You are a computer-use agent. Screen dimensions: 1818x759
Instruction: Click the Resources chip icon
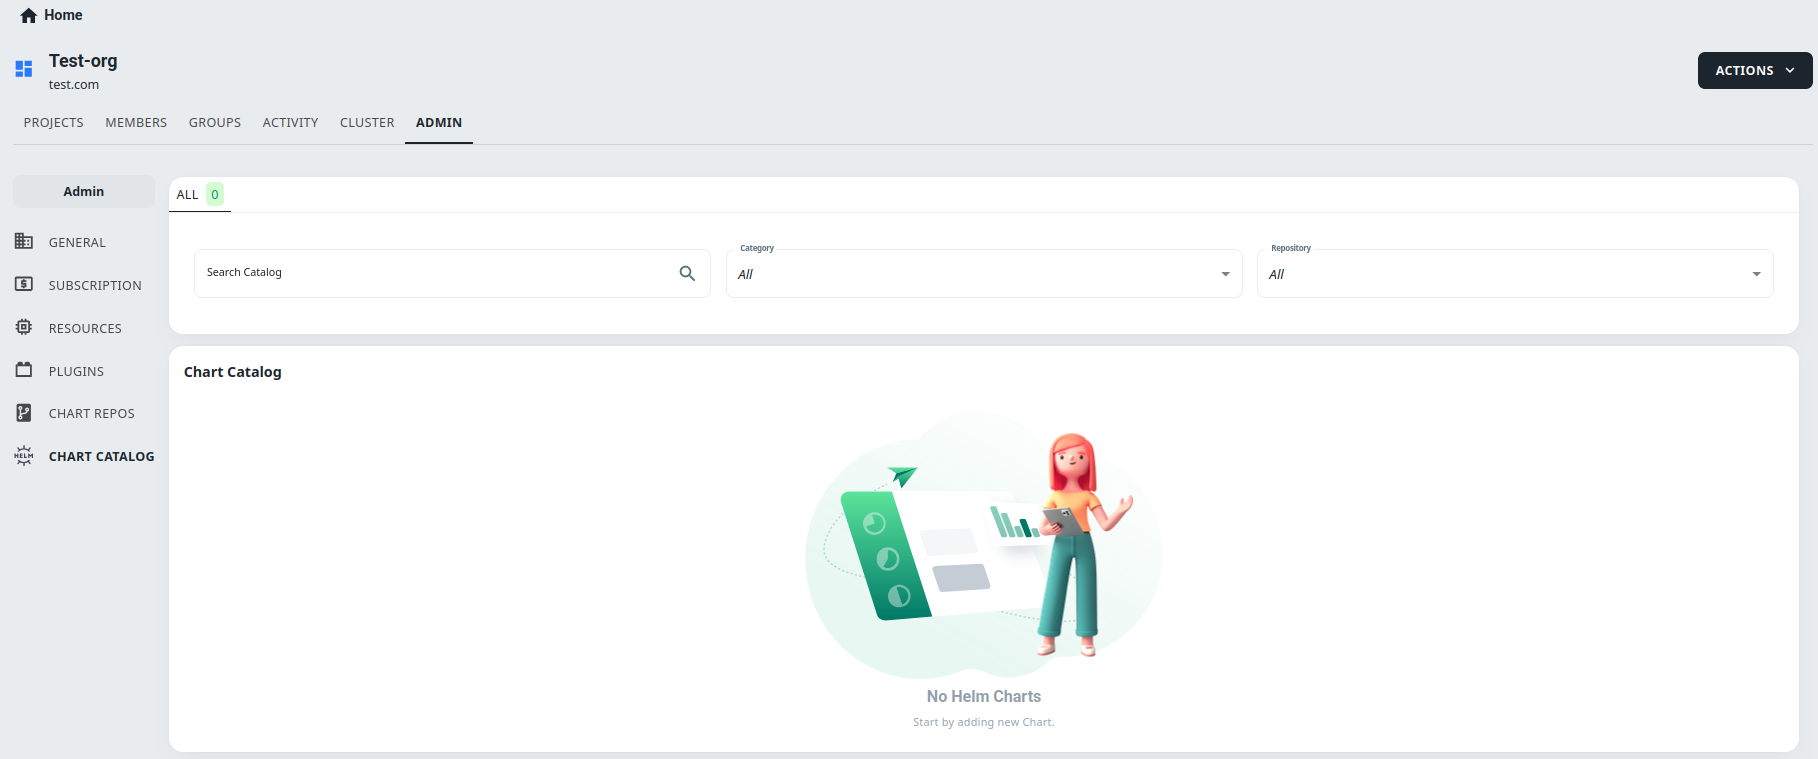[x=24, y=327]
